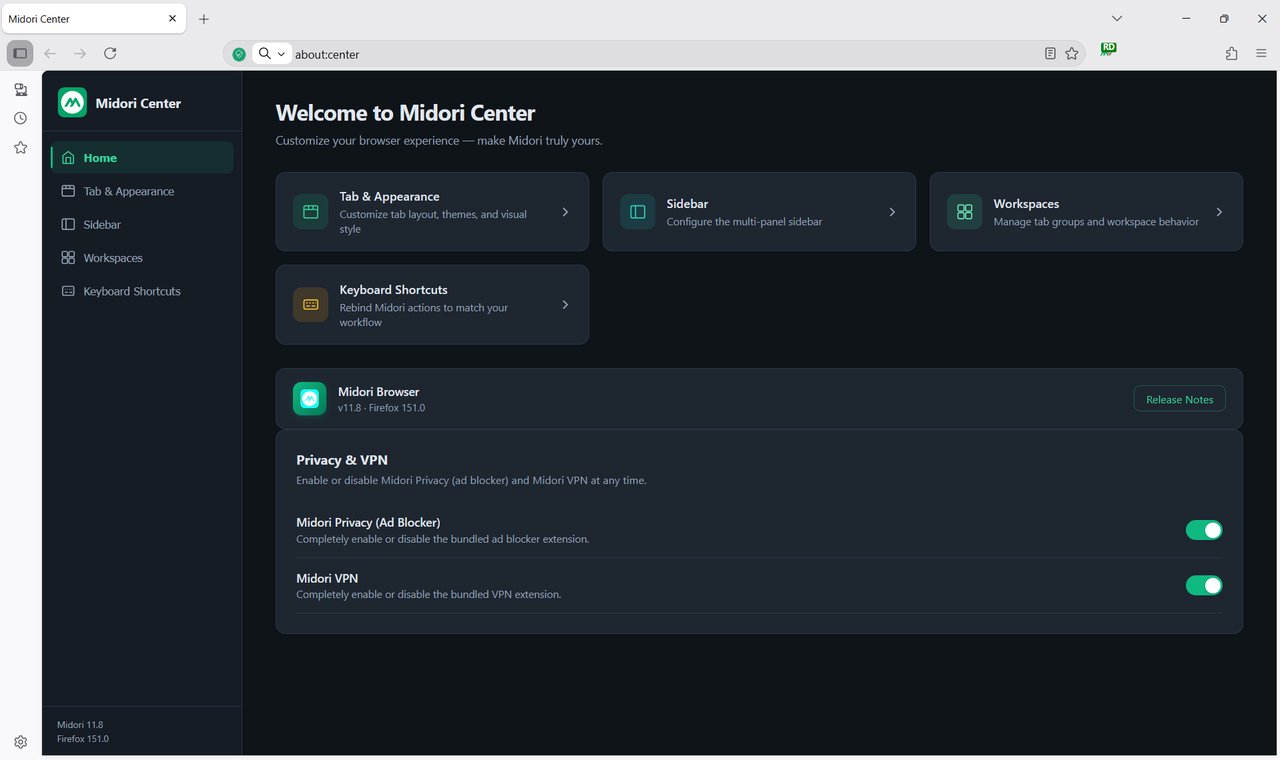The width and height of the screenshot is (1280, 760).
Task: Click the 'Welcome to Midori Center' heading
Action: [405, 113]
